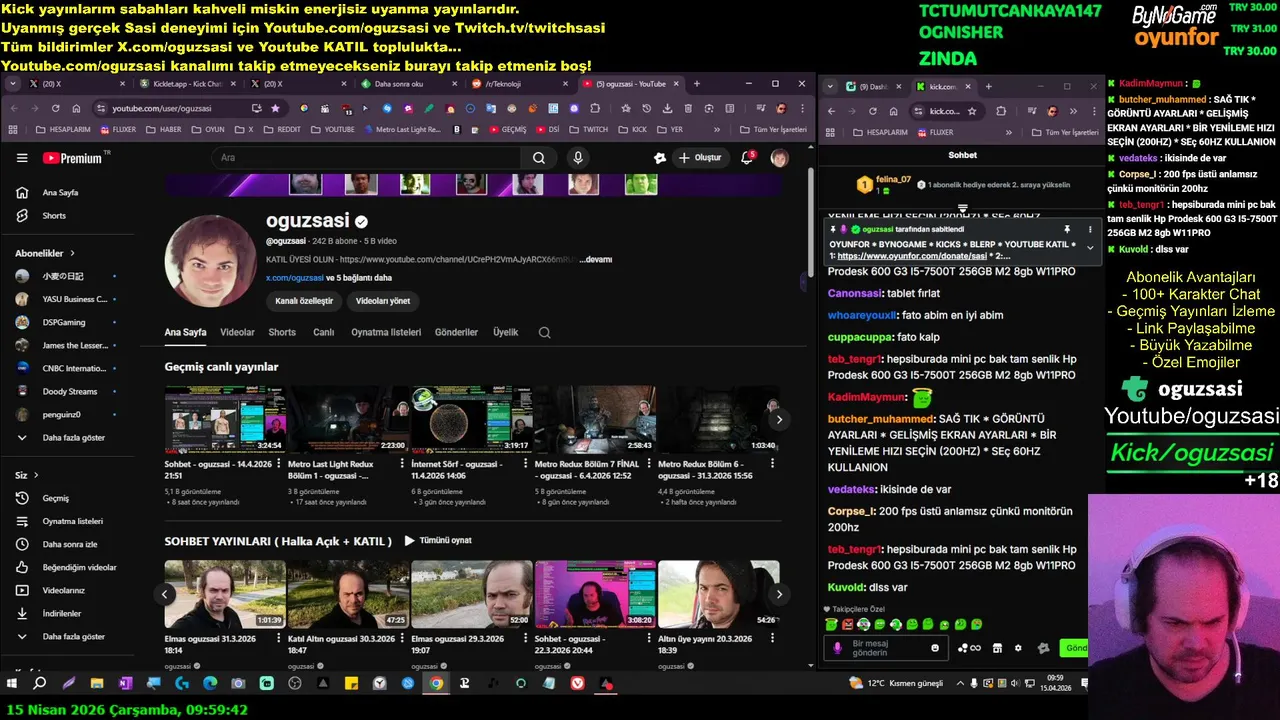This screenshot has height=720, width=1280.
Task: Click 'Videoları yönet' button
Action: [383, 301]
